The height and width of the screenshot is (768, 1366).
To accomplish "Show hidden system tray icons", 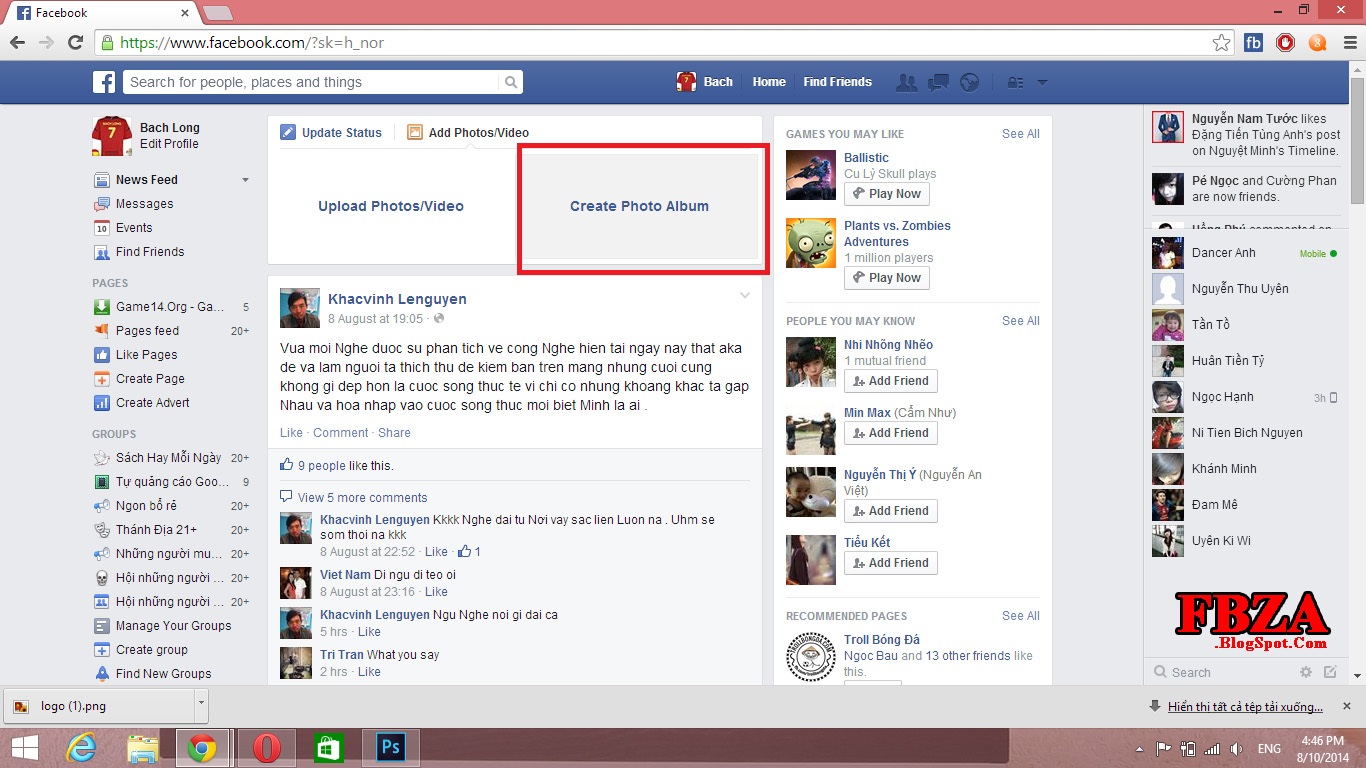I will pyautogui.click(x=1140, y=748).
